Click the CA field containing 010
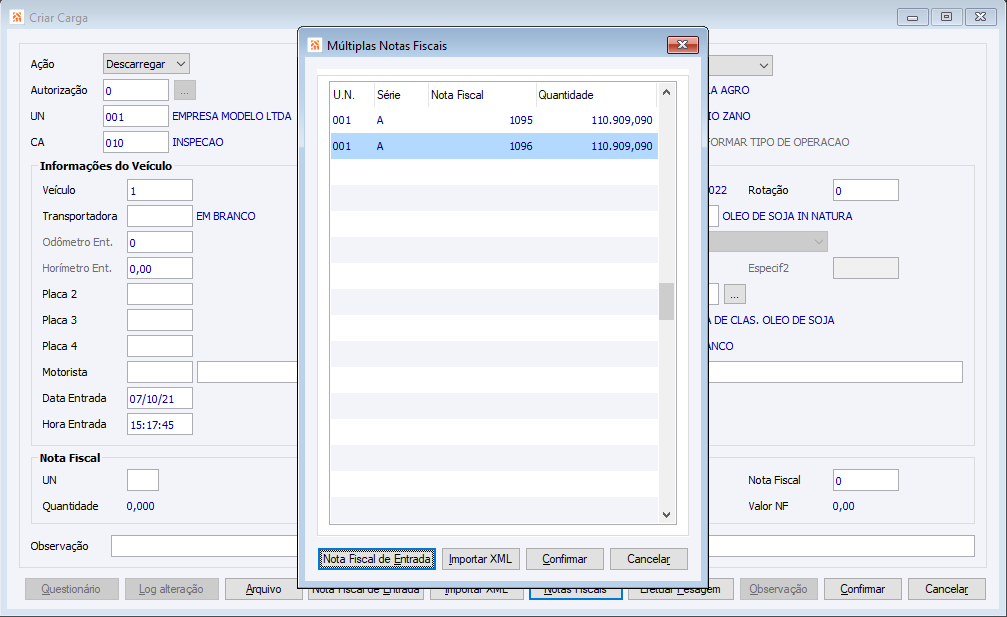 [x=136, y=143]
